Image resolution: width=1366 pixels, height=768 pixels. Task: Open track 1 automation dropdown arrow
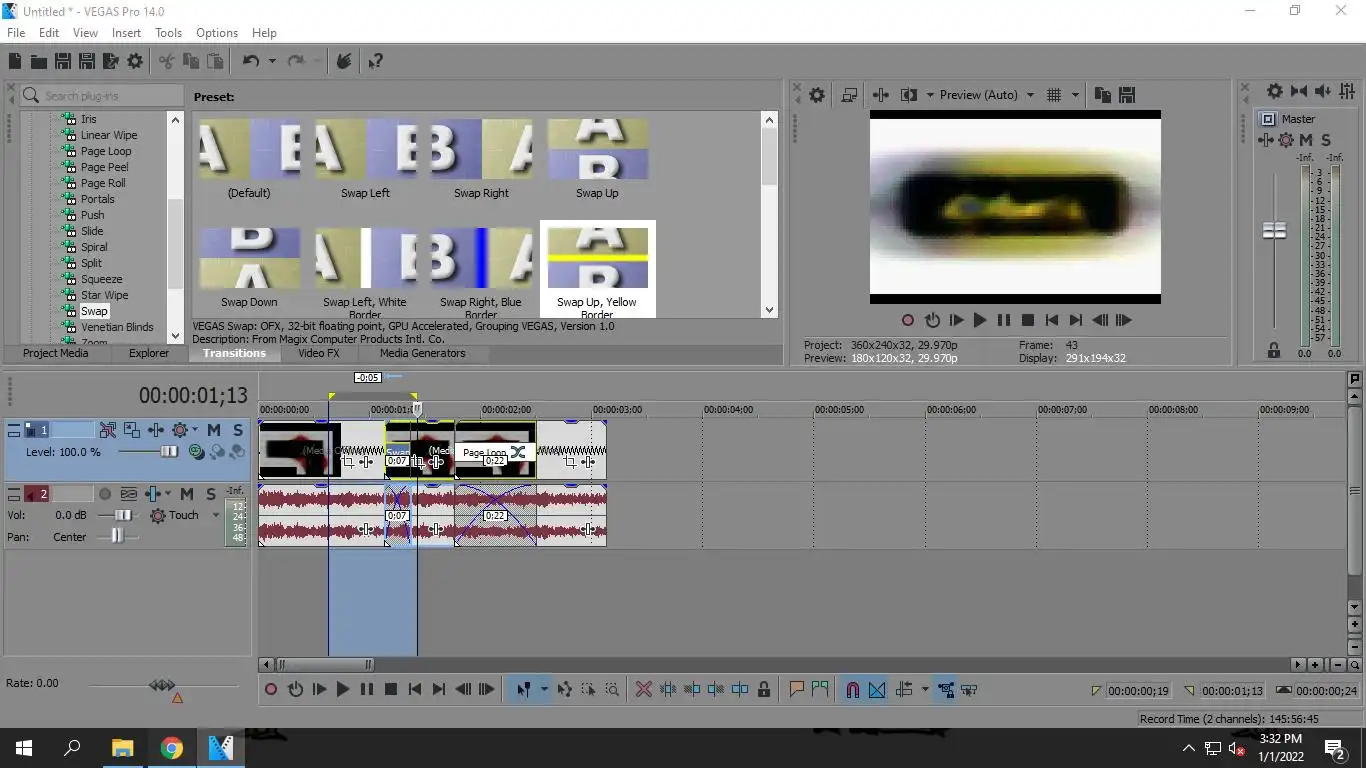pos(195,430)
